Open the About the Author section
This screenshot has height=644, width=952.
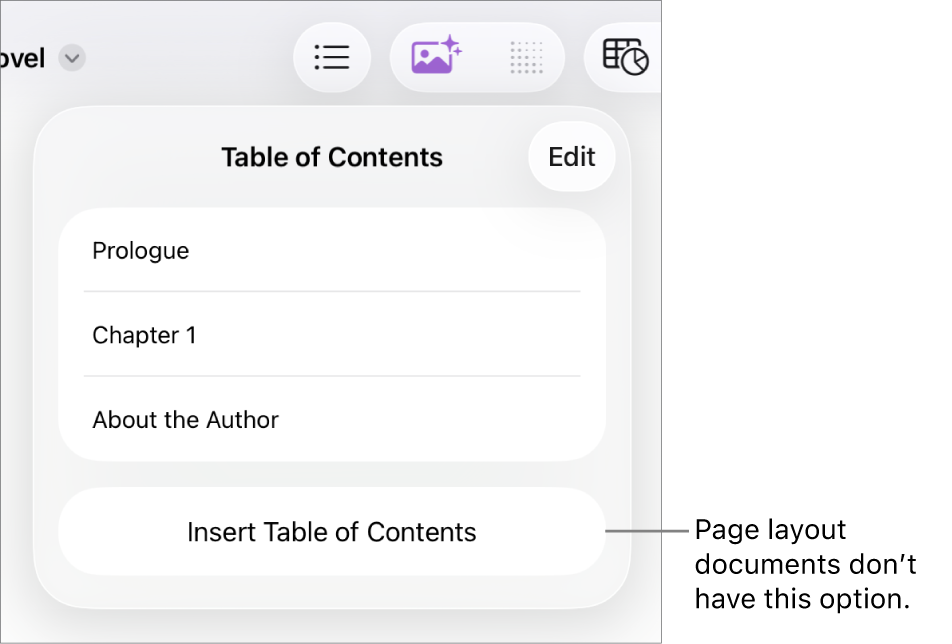pyautogui.click(x=185, y=420)
